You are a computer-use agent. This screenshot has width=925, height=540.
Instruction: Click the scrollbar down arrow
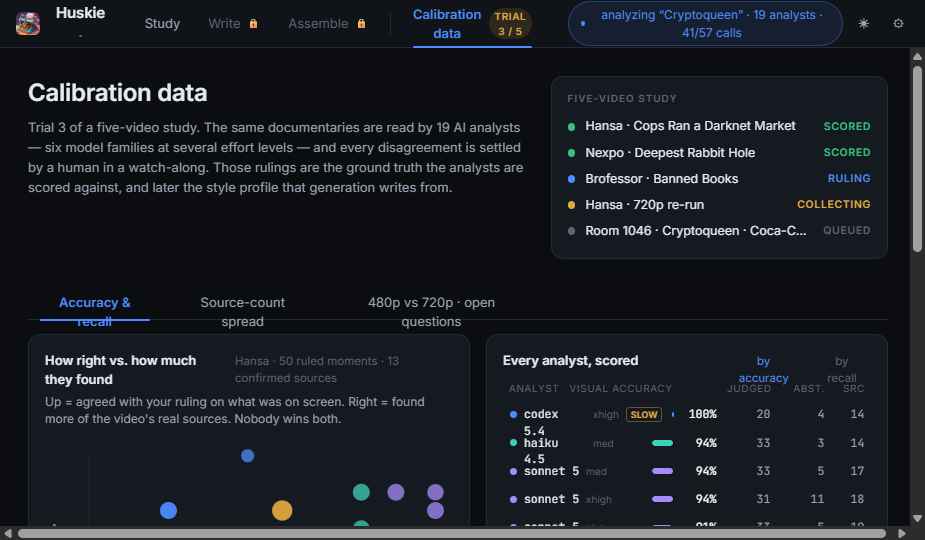[x=917, y=519]
